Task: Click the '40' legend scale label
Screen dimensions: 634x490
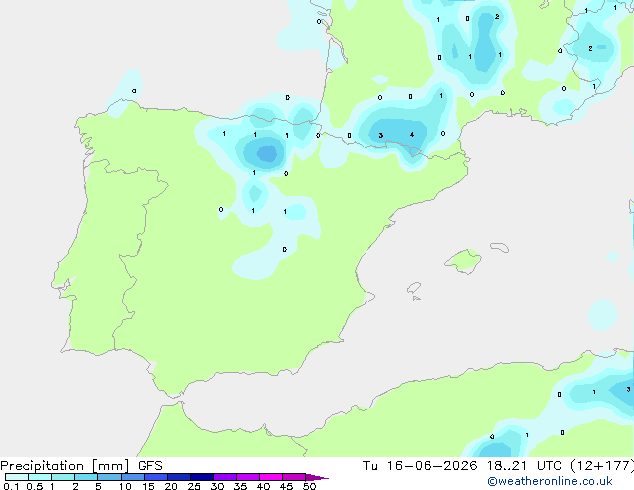Action: click(263, 486)
